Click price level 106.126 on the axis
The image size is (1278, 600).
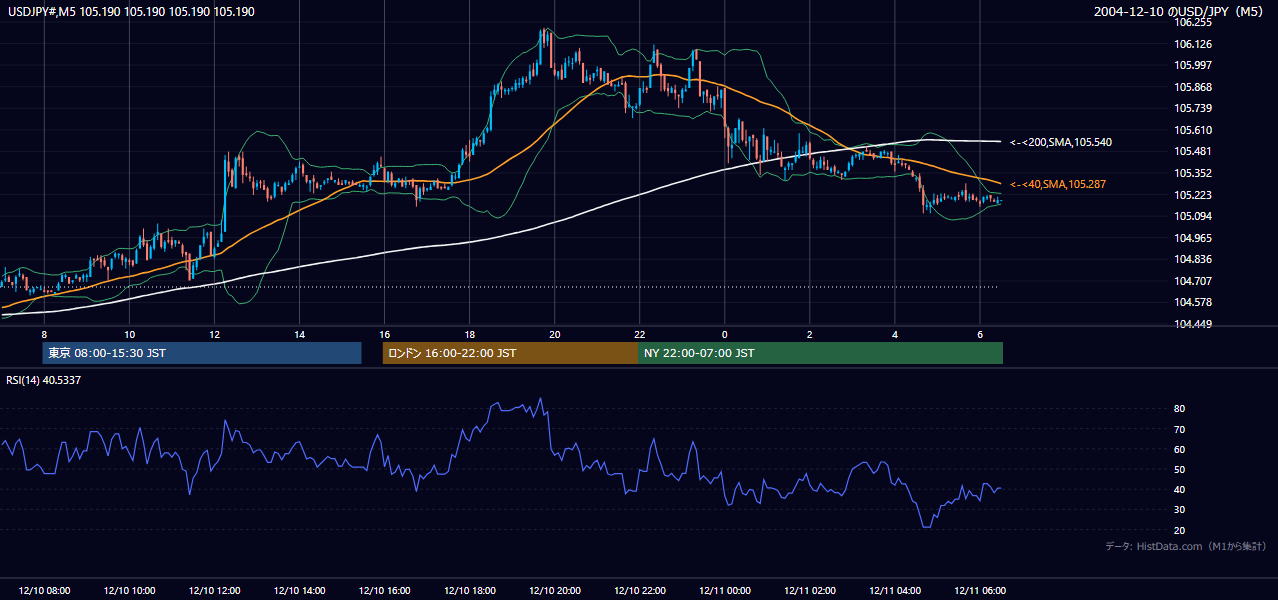1194,44
